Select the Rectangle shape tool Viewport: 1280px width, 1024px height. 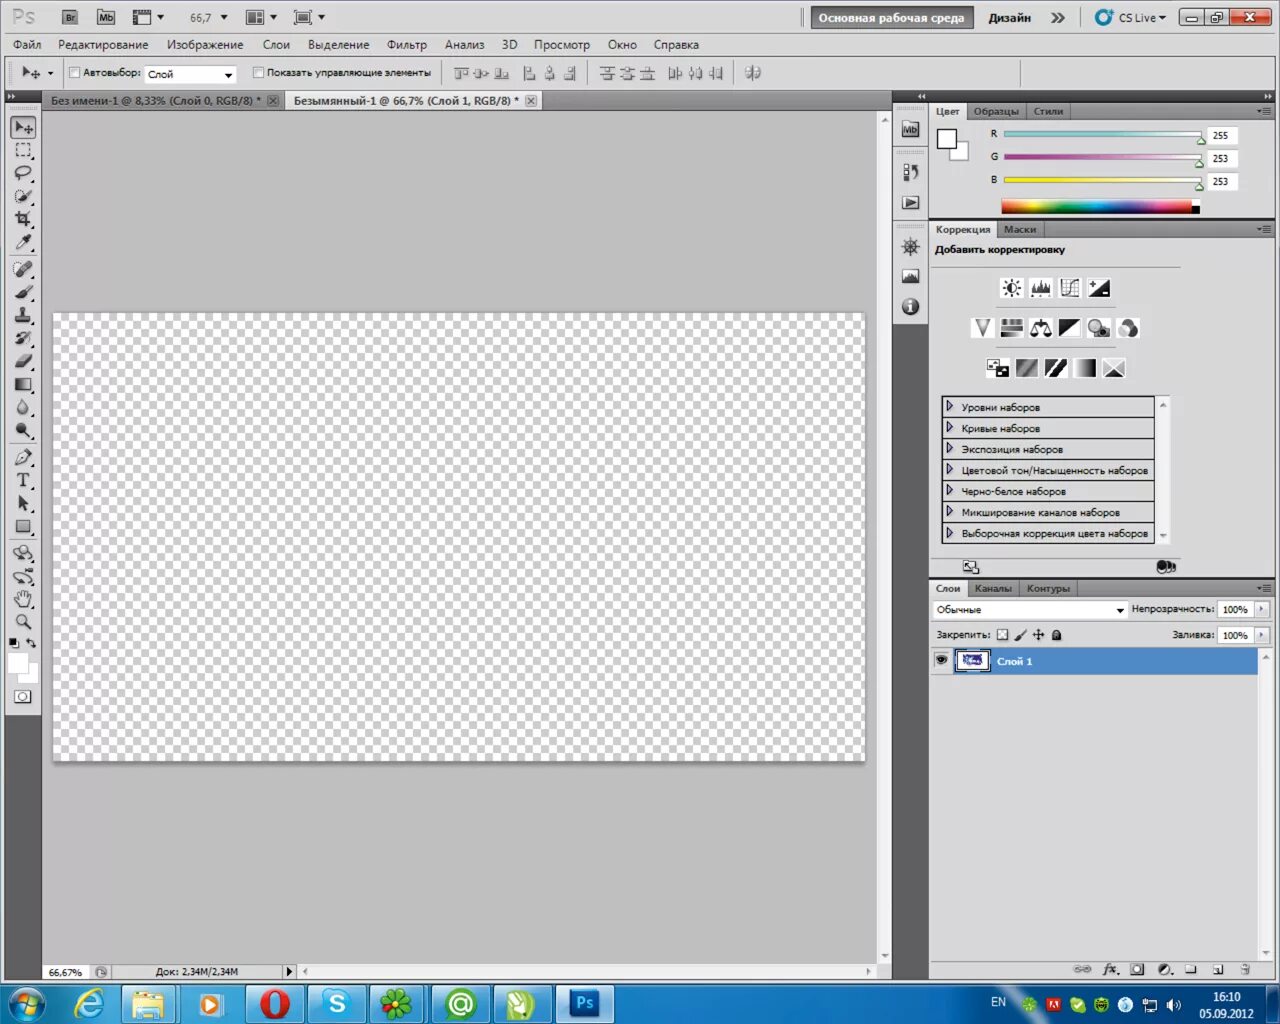coord(24,526)
